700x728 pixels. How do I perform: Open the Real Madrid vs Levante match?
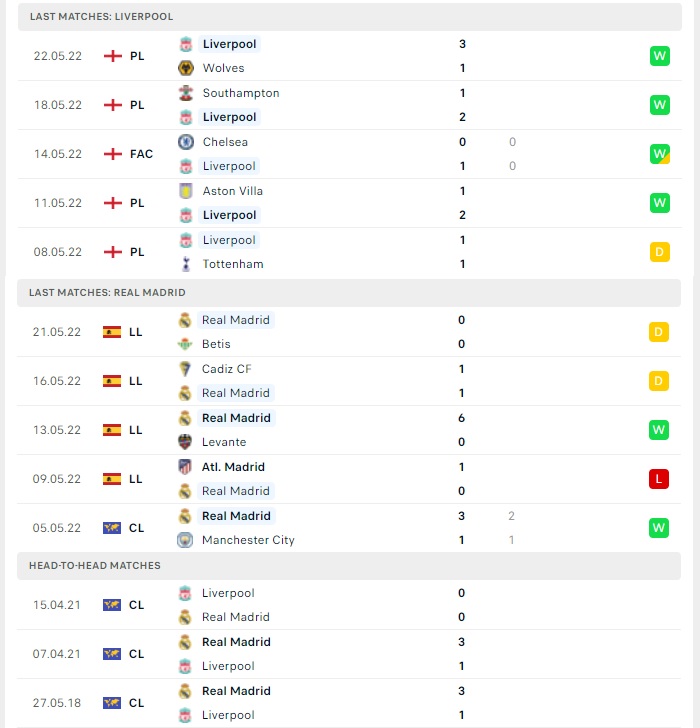tap(349, 430)
